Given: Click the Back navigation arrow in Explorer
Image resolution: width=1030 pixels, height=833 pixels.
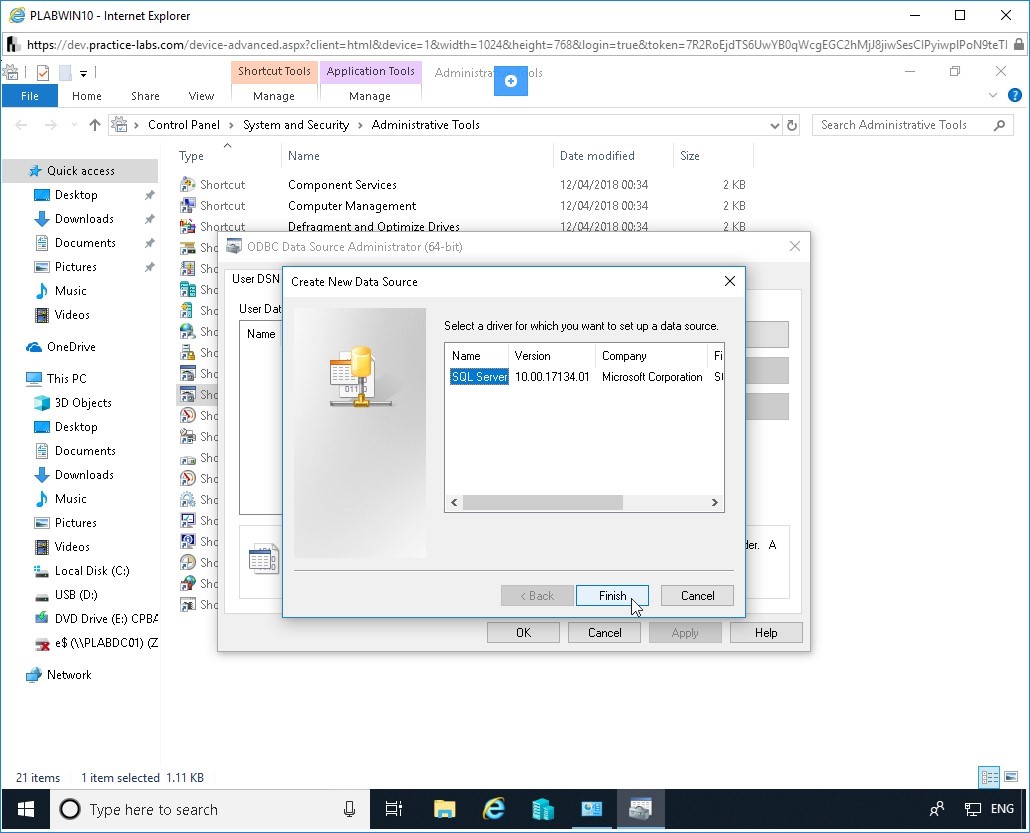Looking at the screenshot, I should 21,125.
